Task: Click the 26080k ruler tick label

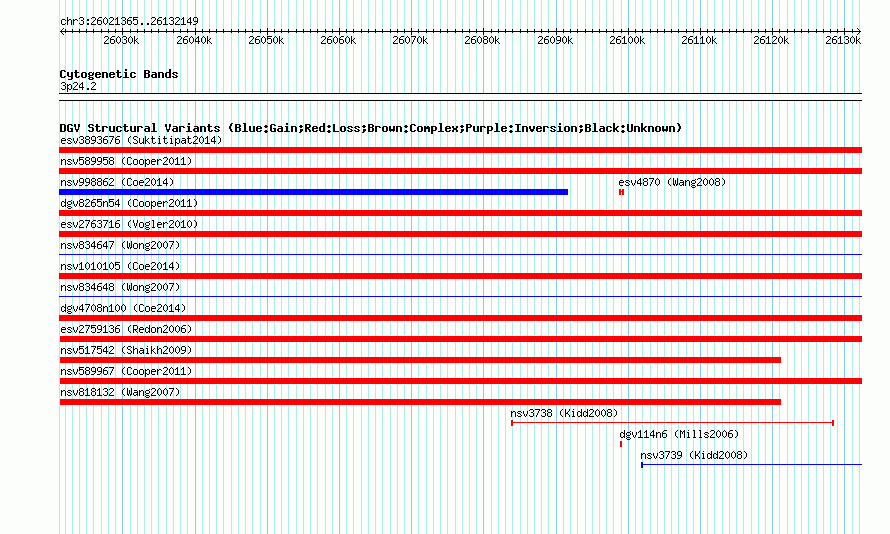Action: point(482,40)
